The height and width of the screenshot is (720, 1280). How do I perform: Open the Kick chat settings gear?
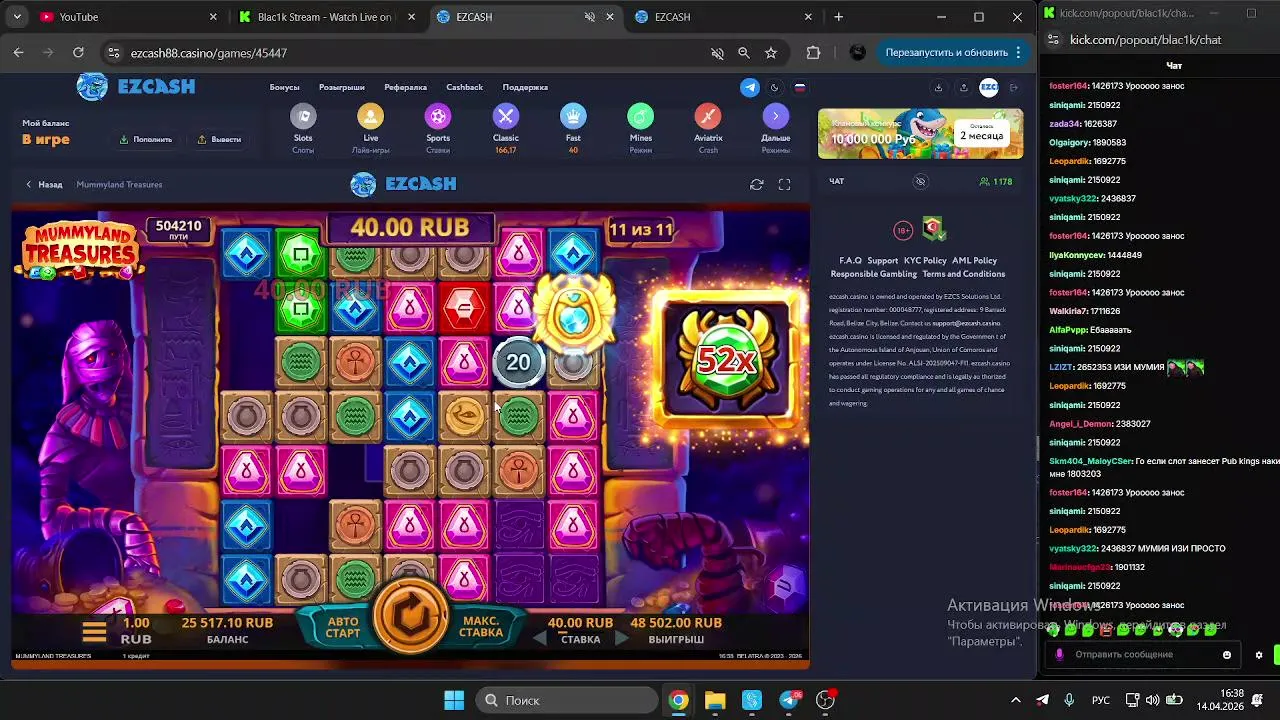1259,655
